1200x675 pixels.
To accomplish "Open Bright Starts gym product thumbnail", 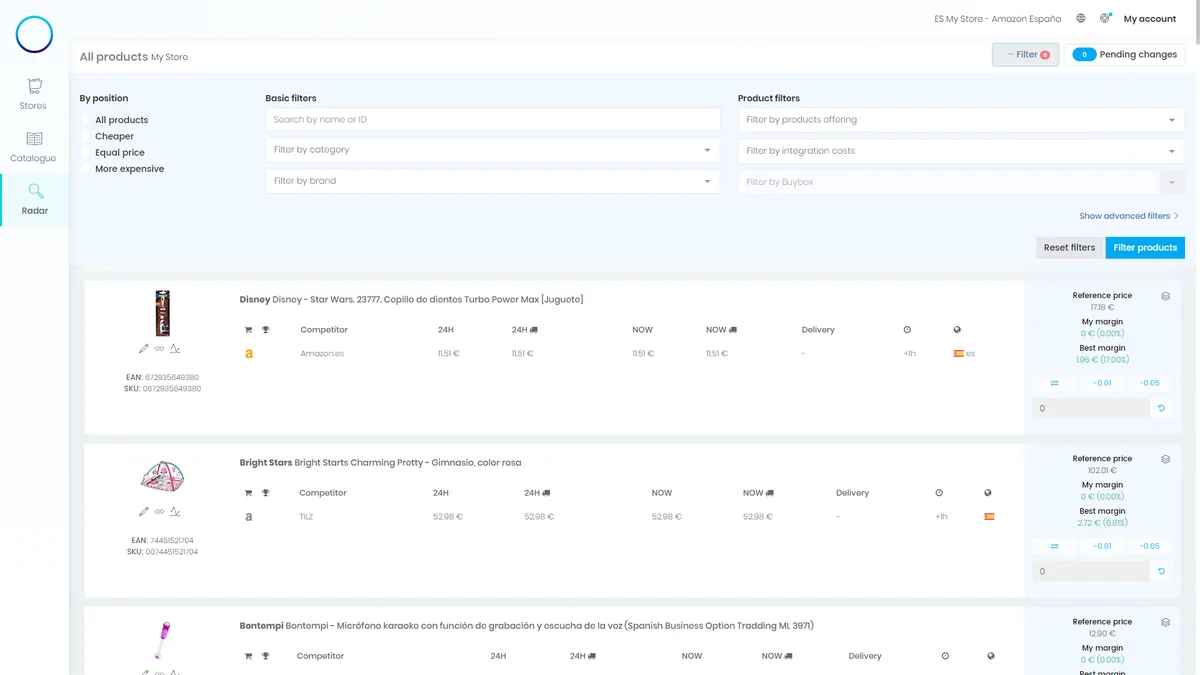I will [162, 477].
